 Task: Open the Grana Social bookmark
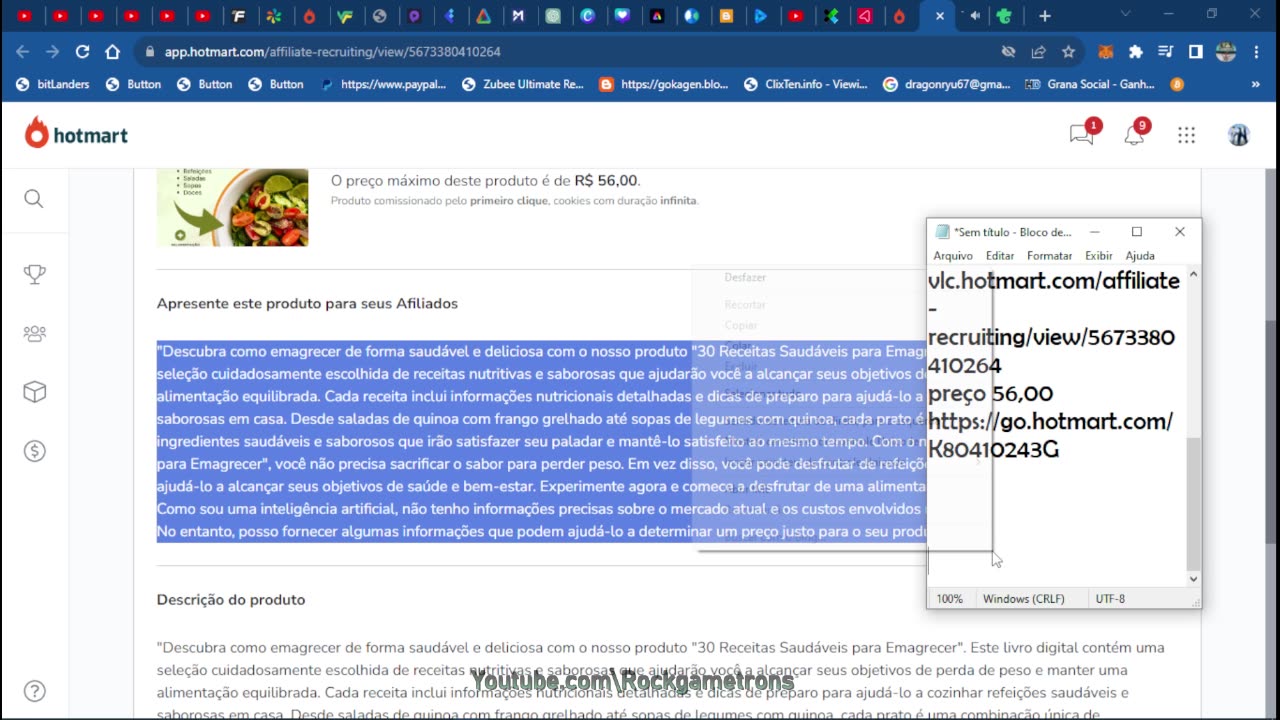click(x=1090, y=84)
